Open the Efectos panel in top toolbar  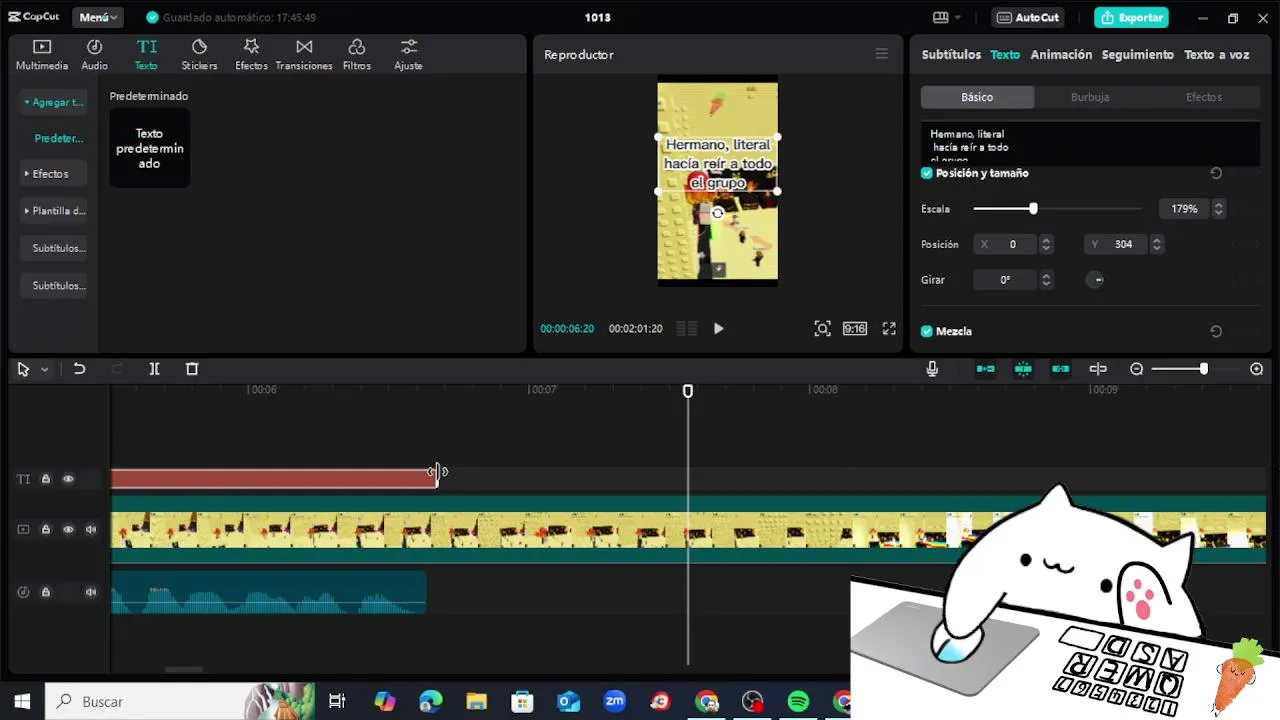click(x=251, y=55)
